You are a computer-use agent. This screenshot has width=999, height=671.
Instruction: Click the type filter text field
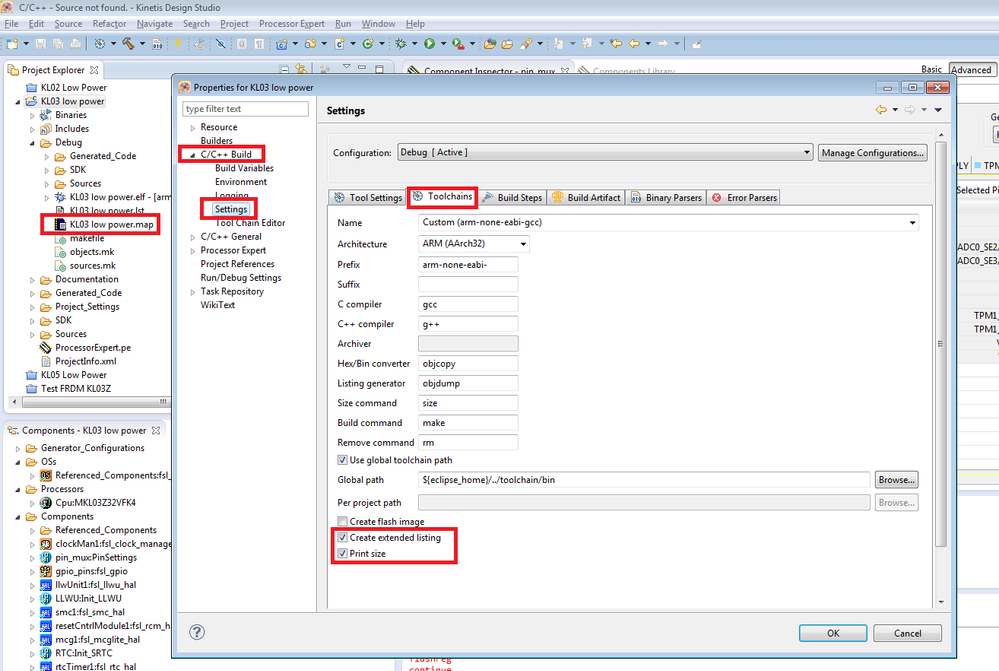coord(245,109)
